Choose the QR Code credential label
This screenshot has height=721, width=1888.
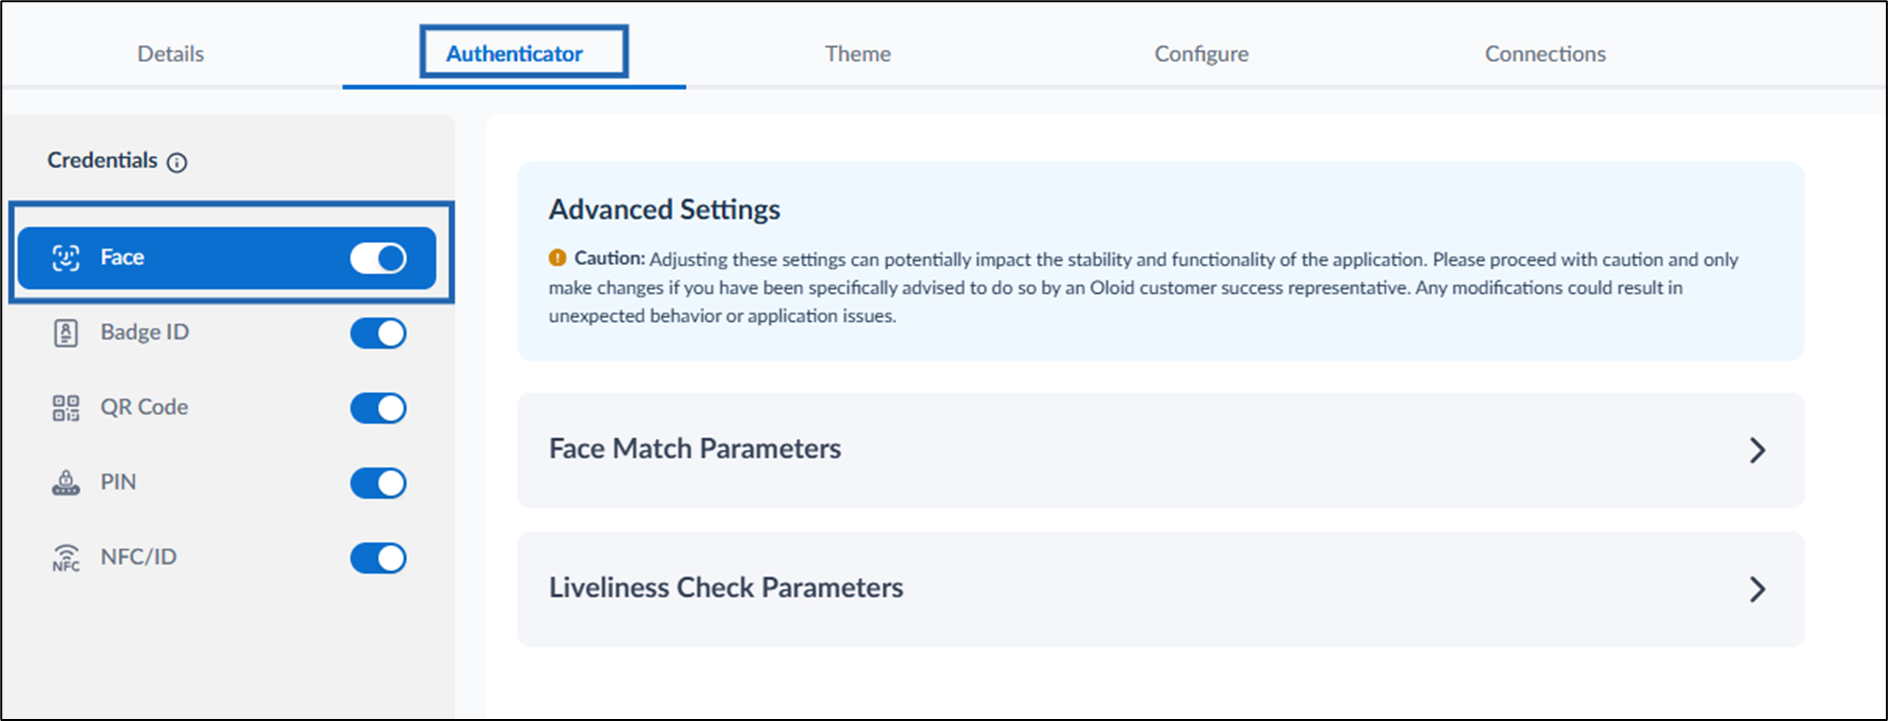[144, 407]
